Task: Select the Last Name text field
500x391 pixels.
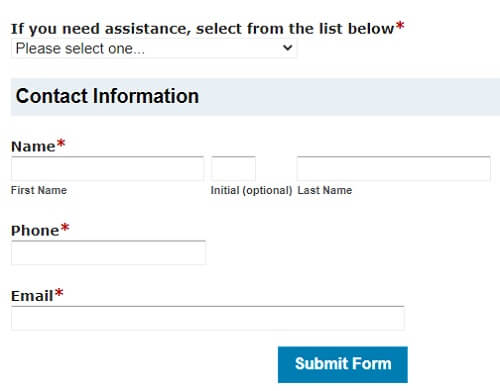Action: click(x=394, y=168)
